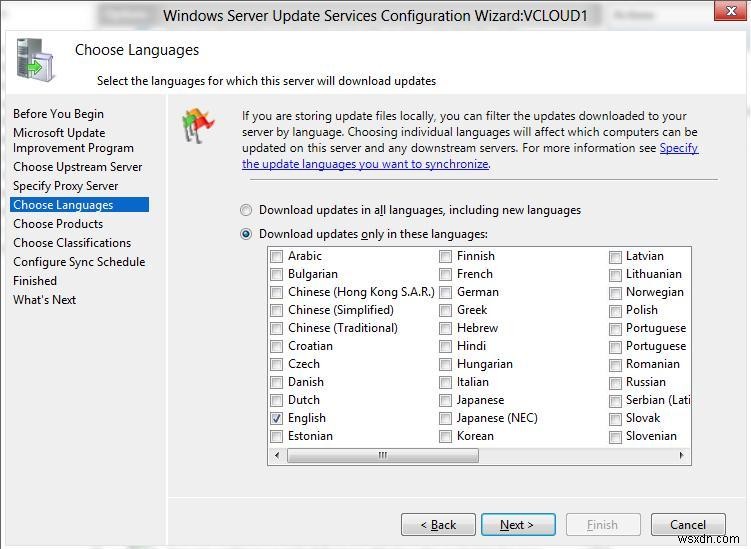Select the Finished step in sidebar
Viewport: 751px width, 549px height.
coord(35,281)
